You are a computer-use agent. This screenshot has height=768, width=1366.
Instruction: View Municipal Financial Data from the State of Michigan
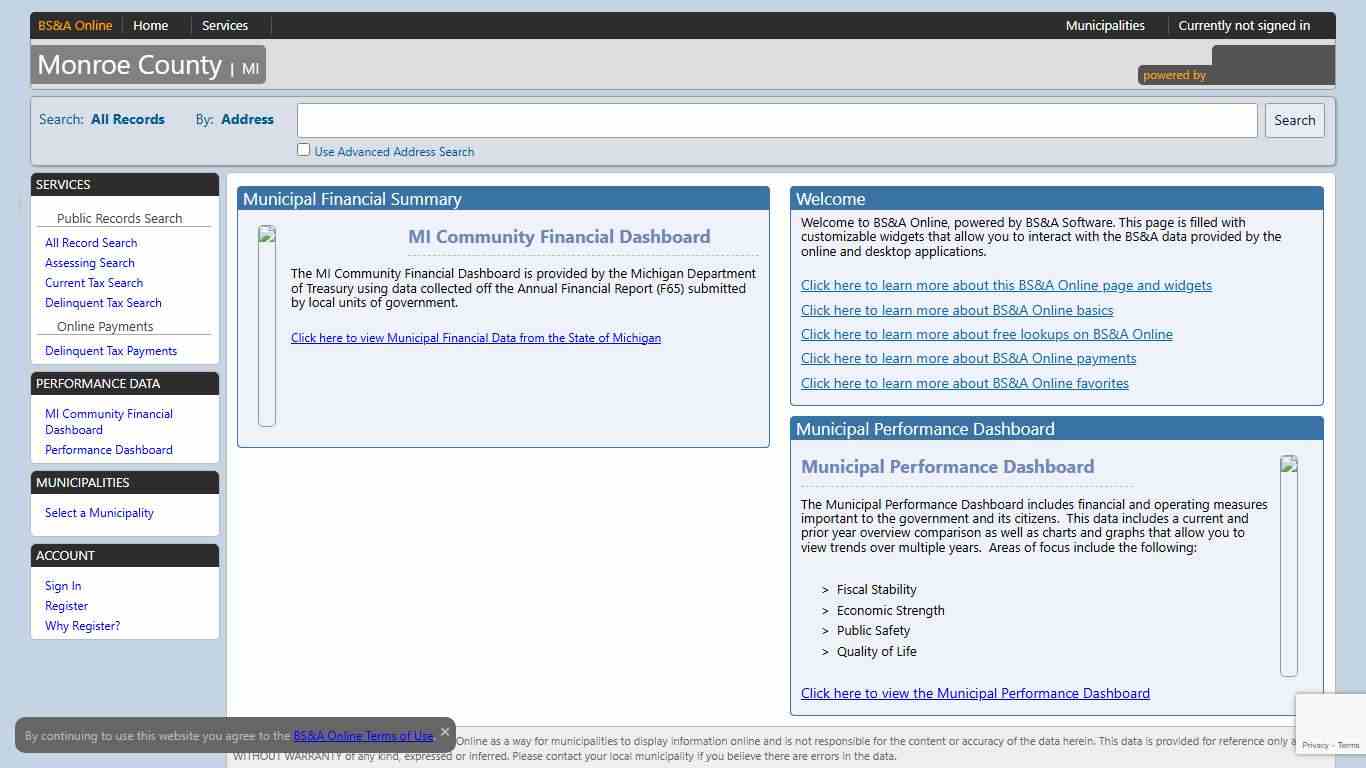476,337
